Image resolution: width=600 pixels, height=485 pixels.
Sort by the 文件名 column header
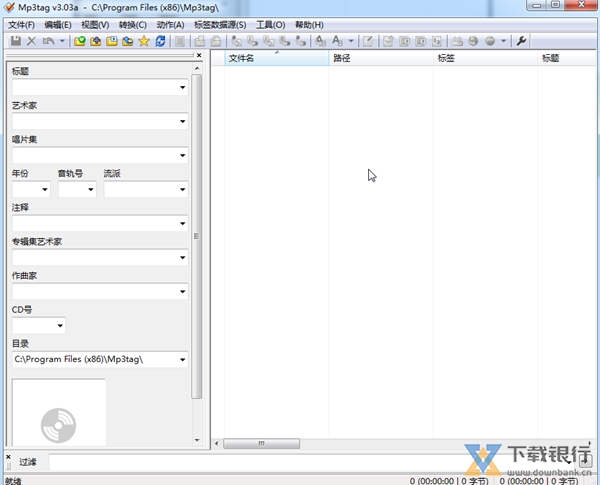coord(276,58)
